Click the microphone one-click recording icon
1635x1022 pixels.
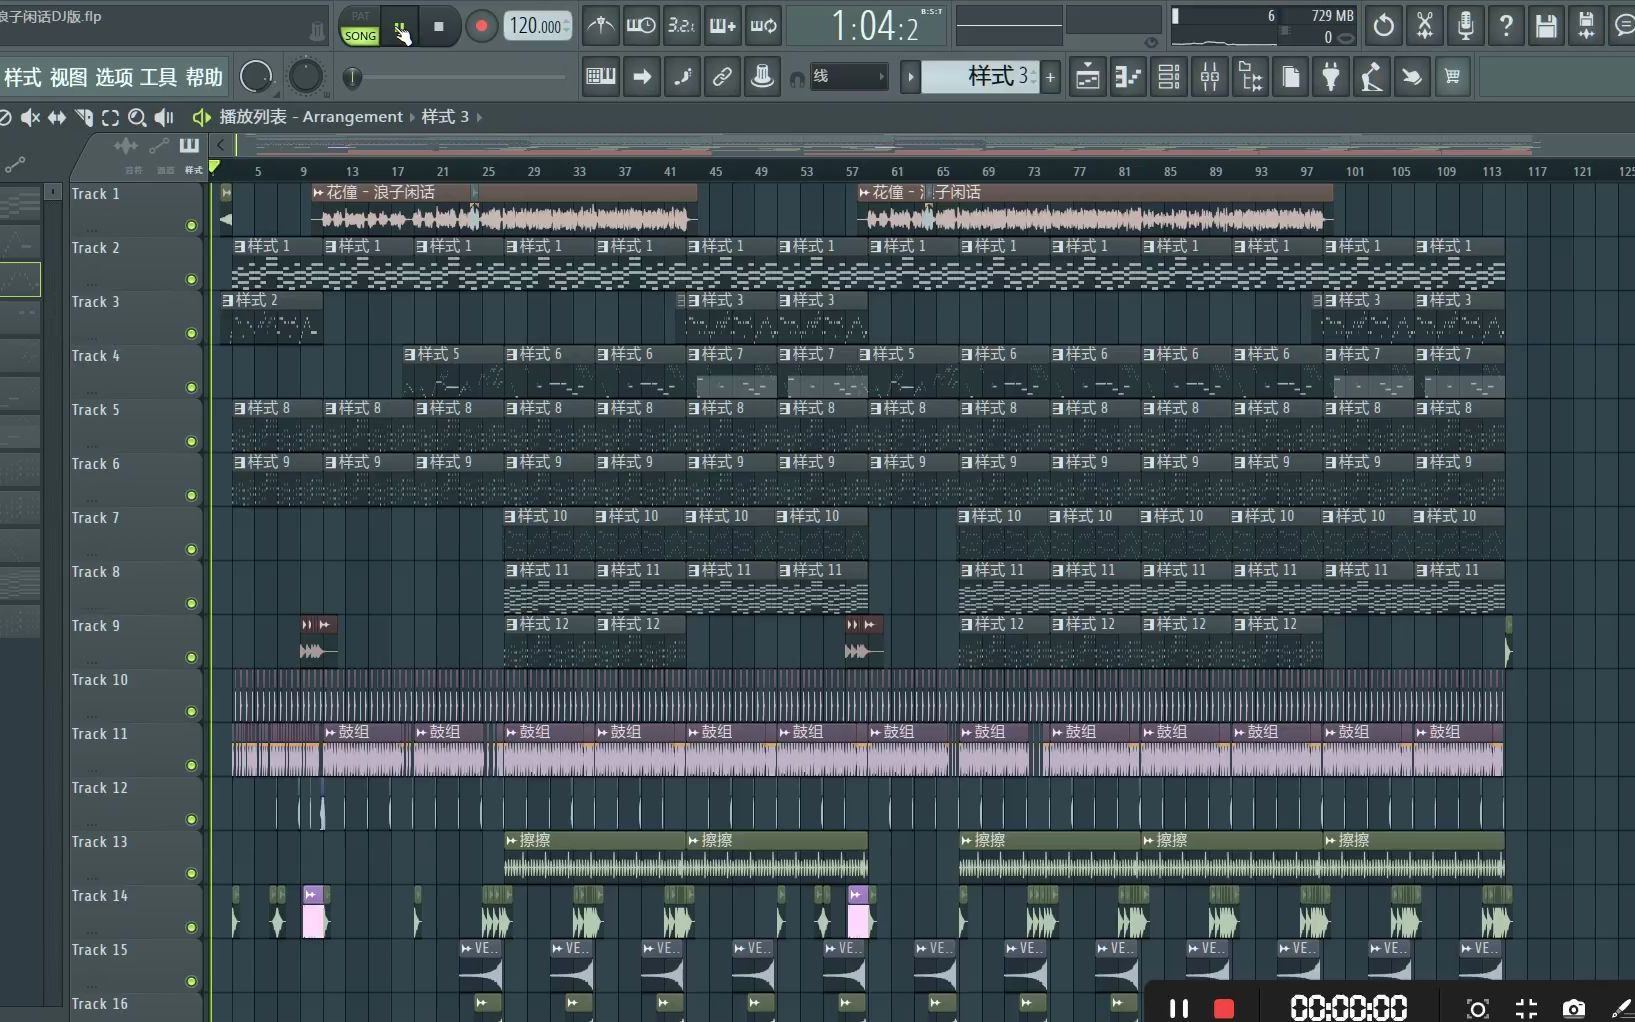(x=1465, y=26)
